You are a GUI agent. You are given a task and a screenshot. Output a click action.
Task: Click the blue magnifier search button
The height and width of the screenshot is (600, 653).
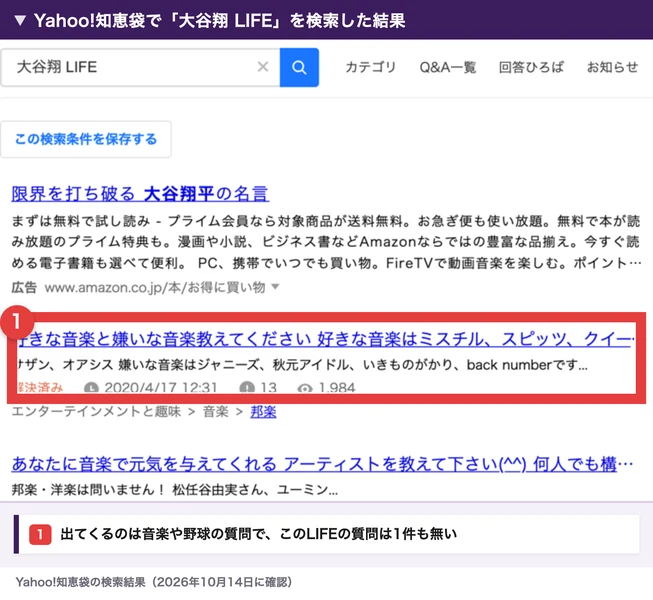(x=299, y=67)
